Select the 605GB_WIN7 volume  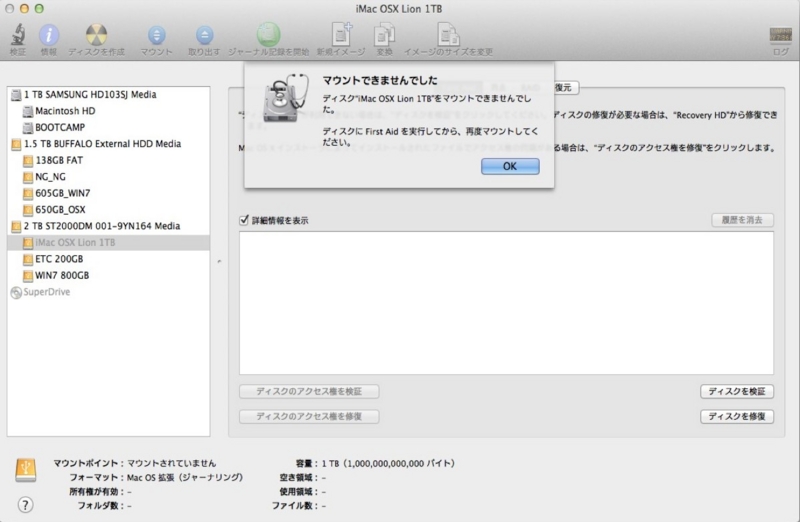108,193
